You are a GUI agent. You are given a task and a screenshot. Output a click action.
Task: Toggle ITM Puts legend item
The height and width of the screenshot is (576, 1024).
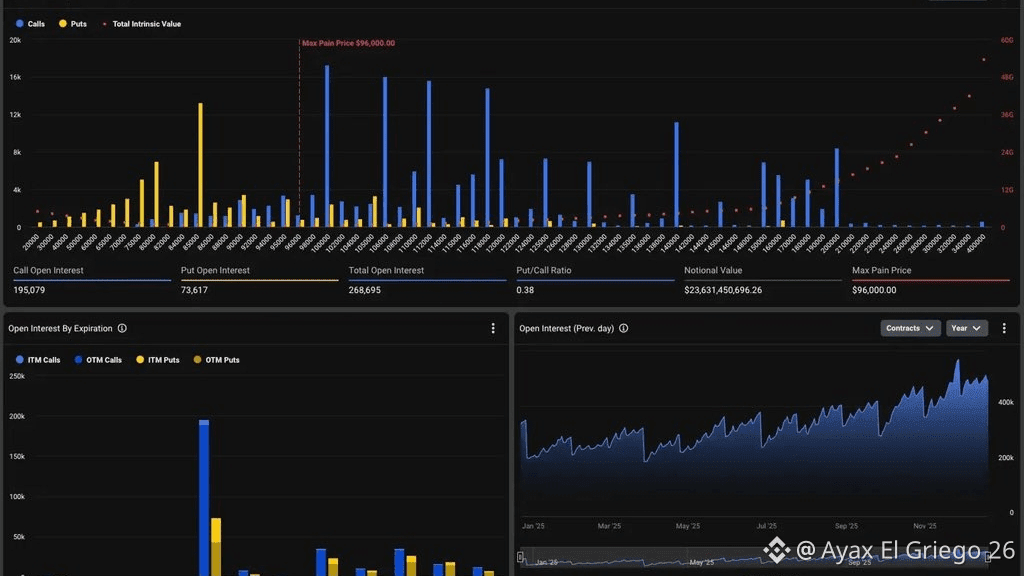pos(157,360)
